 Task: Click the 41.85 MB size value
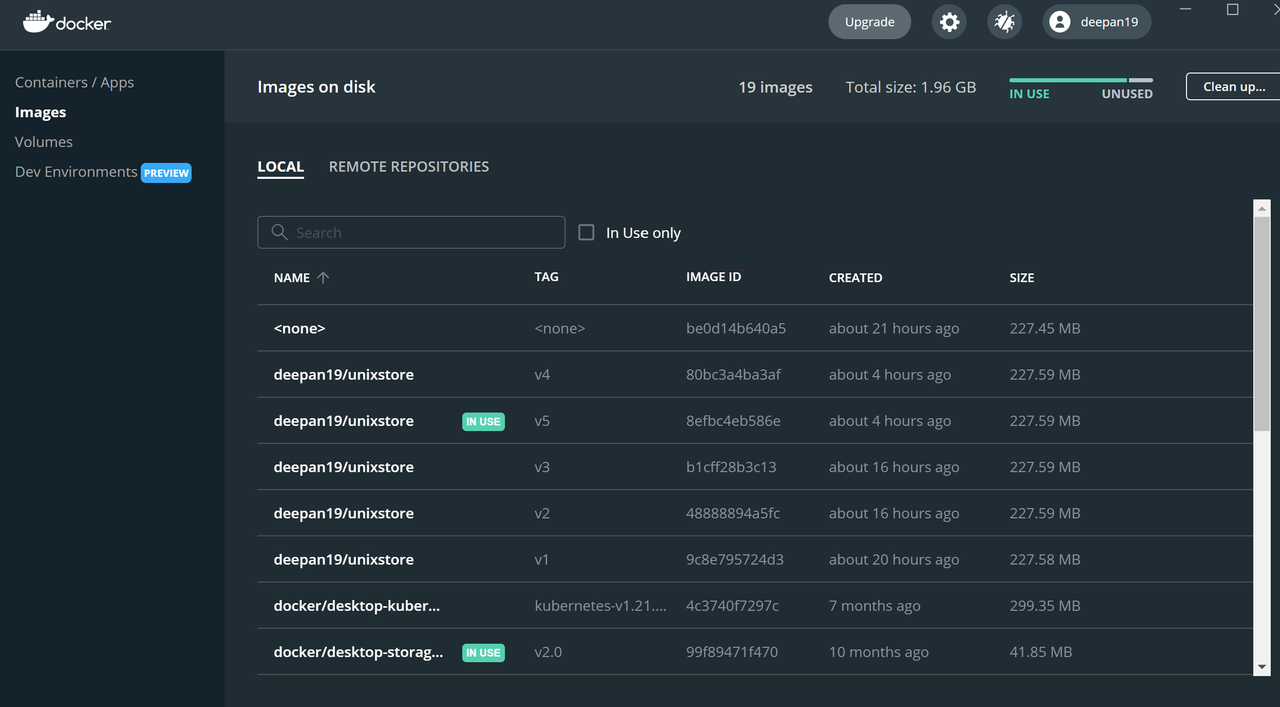point(1041,652)
